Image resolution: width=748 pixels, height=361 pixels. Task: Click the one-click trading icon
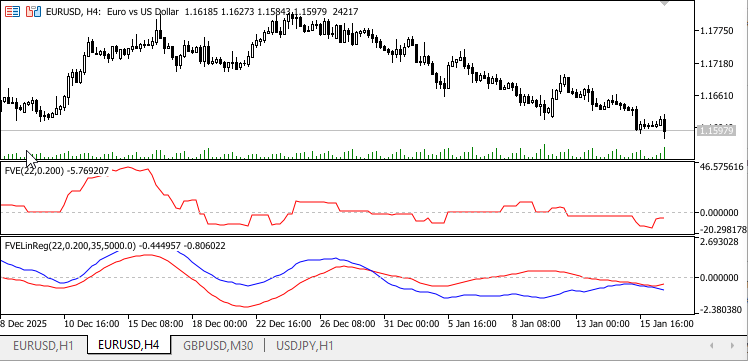click(33, 11)
